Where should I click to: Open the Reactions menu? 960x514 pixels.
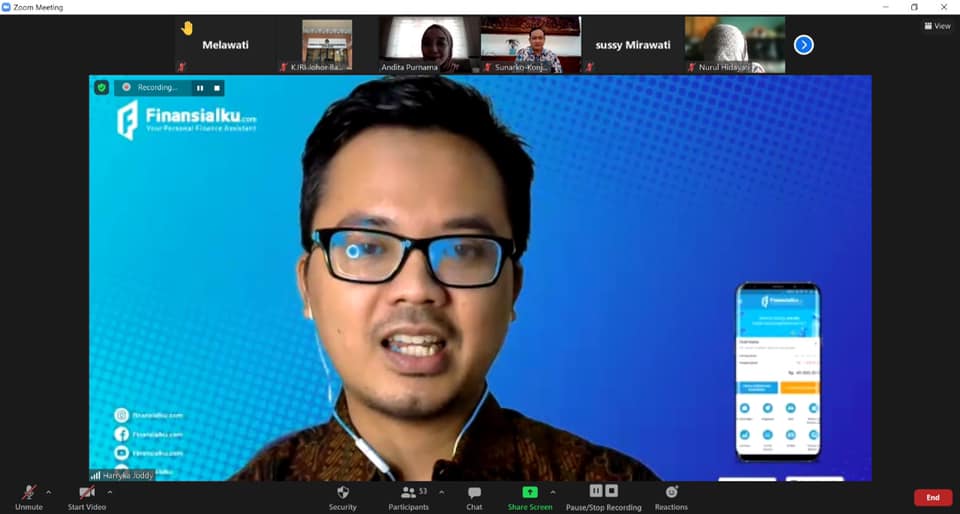click(671, 494)
